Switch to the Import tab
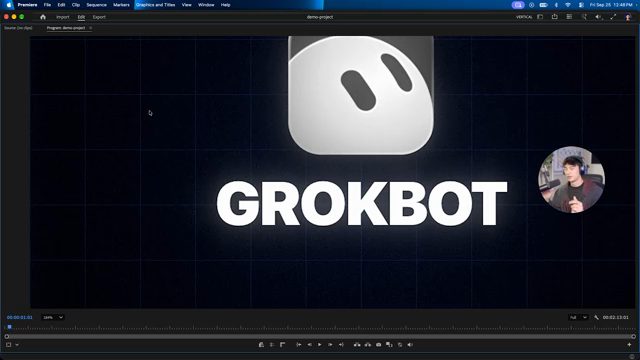 [x=62, y=17]
